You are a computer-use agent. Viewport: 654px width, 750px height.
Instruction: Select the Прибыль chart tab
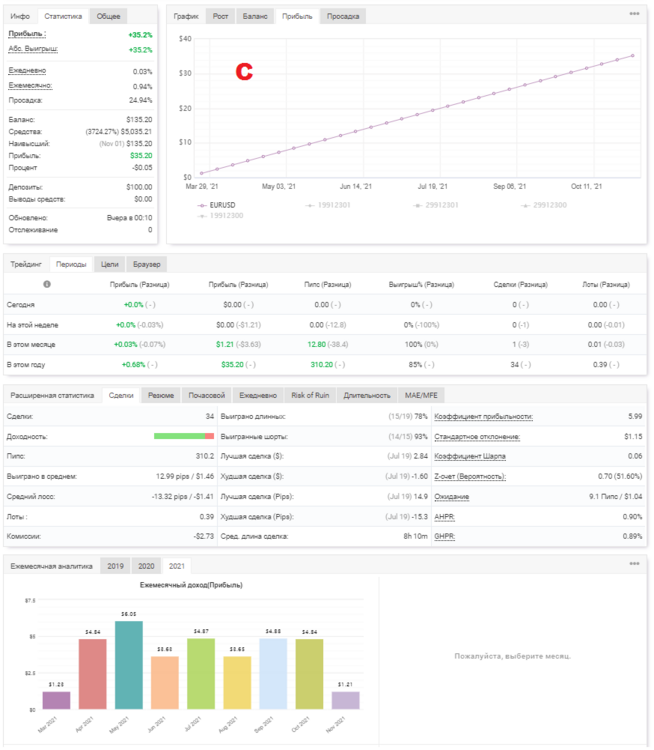tap(297, 16)
